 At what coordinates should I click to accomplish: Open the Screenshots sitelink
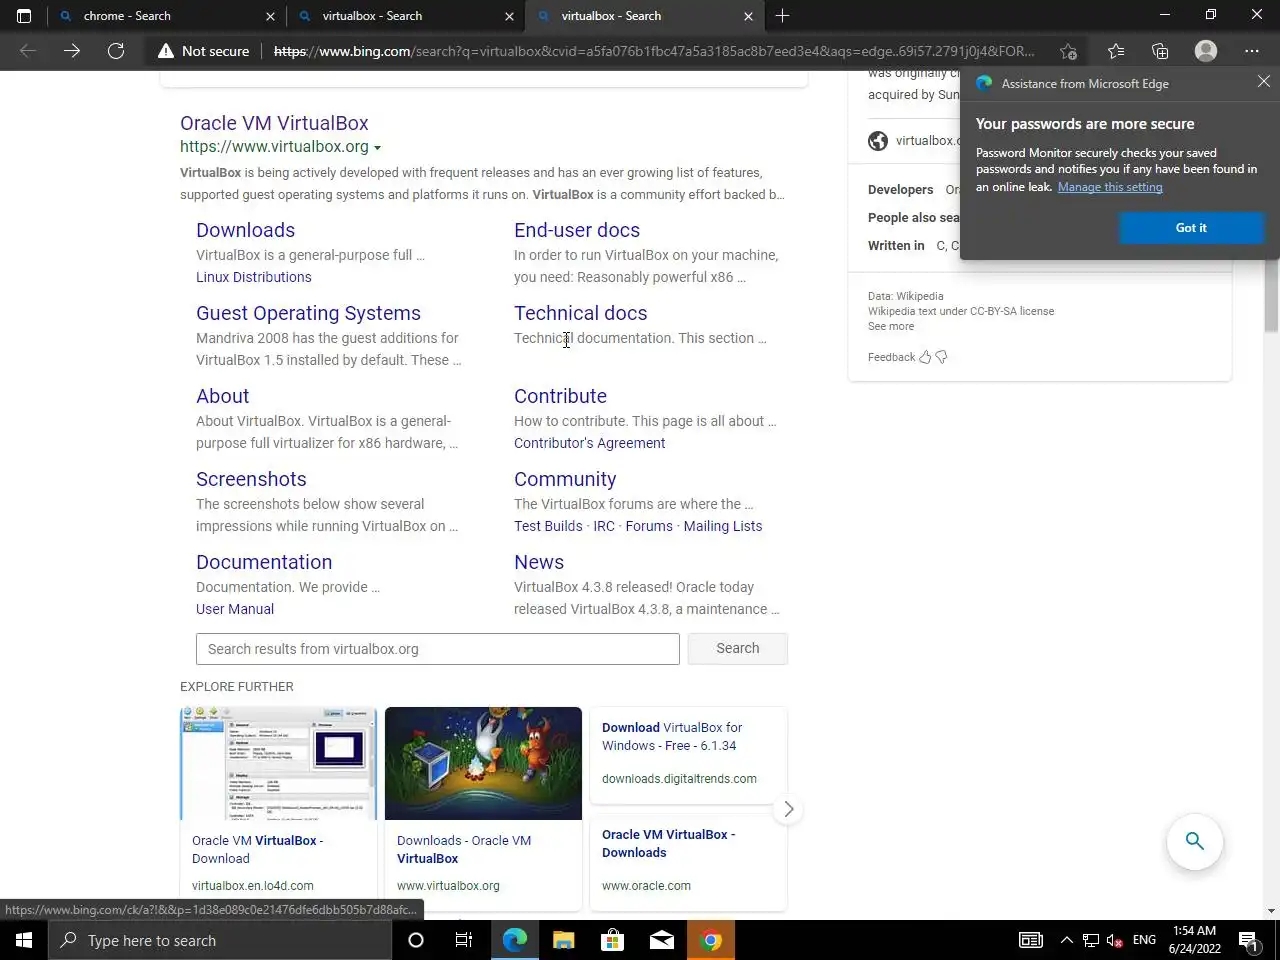point(251,479)
